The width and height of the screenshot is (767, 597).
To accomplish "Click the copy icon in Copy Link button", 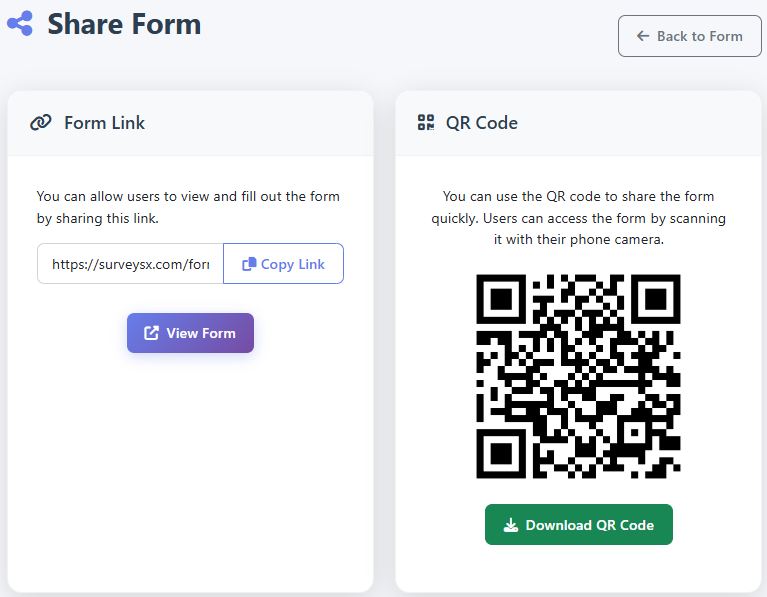I will click(x=249, y=264).
